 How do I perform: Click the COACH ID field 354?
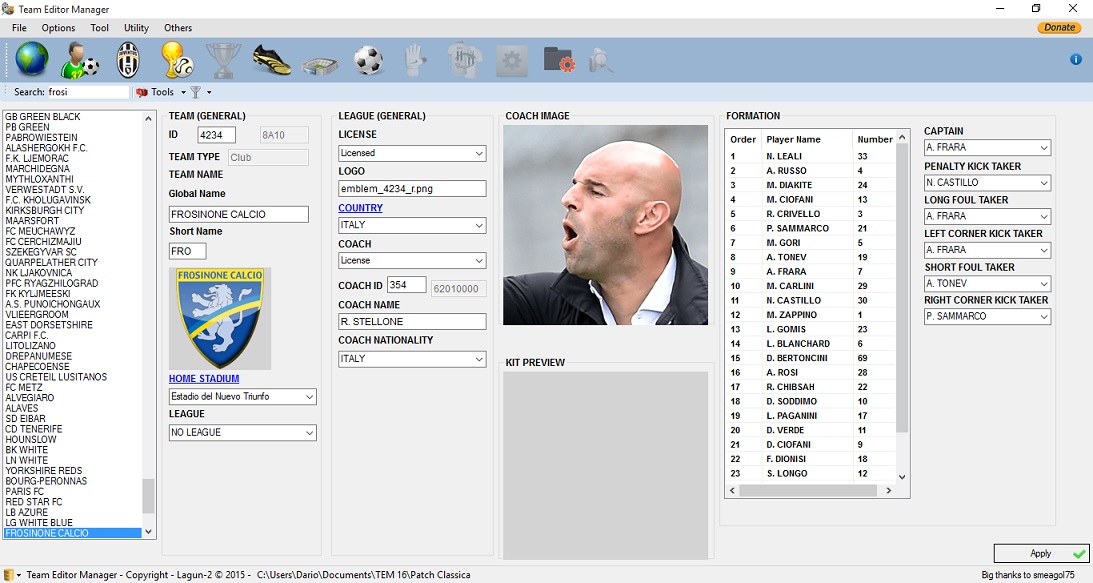[406, 285]
